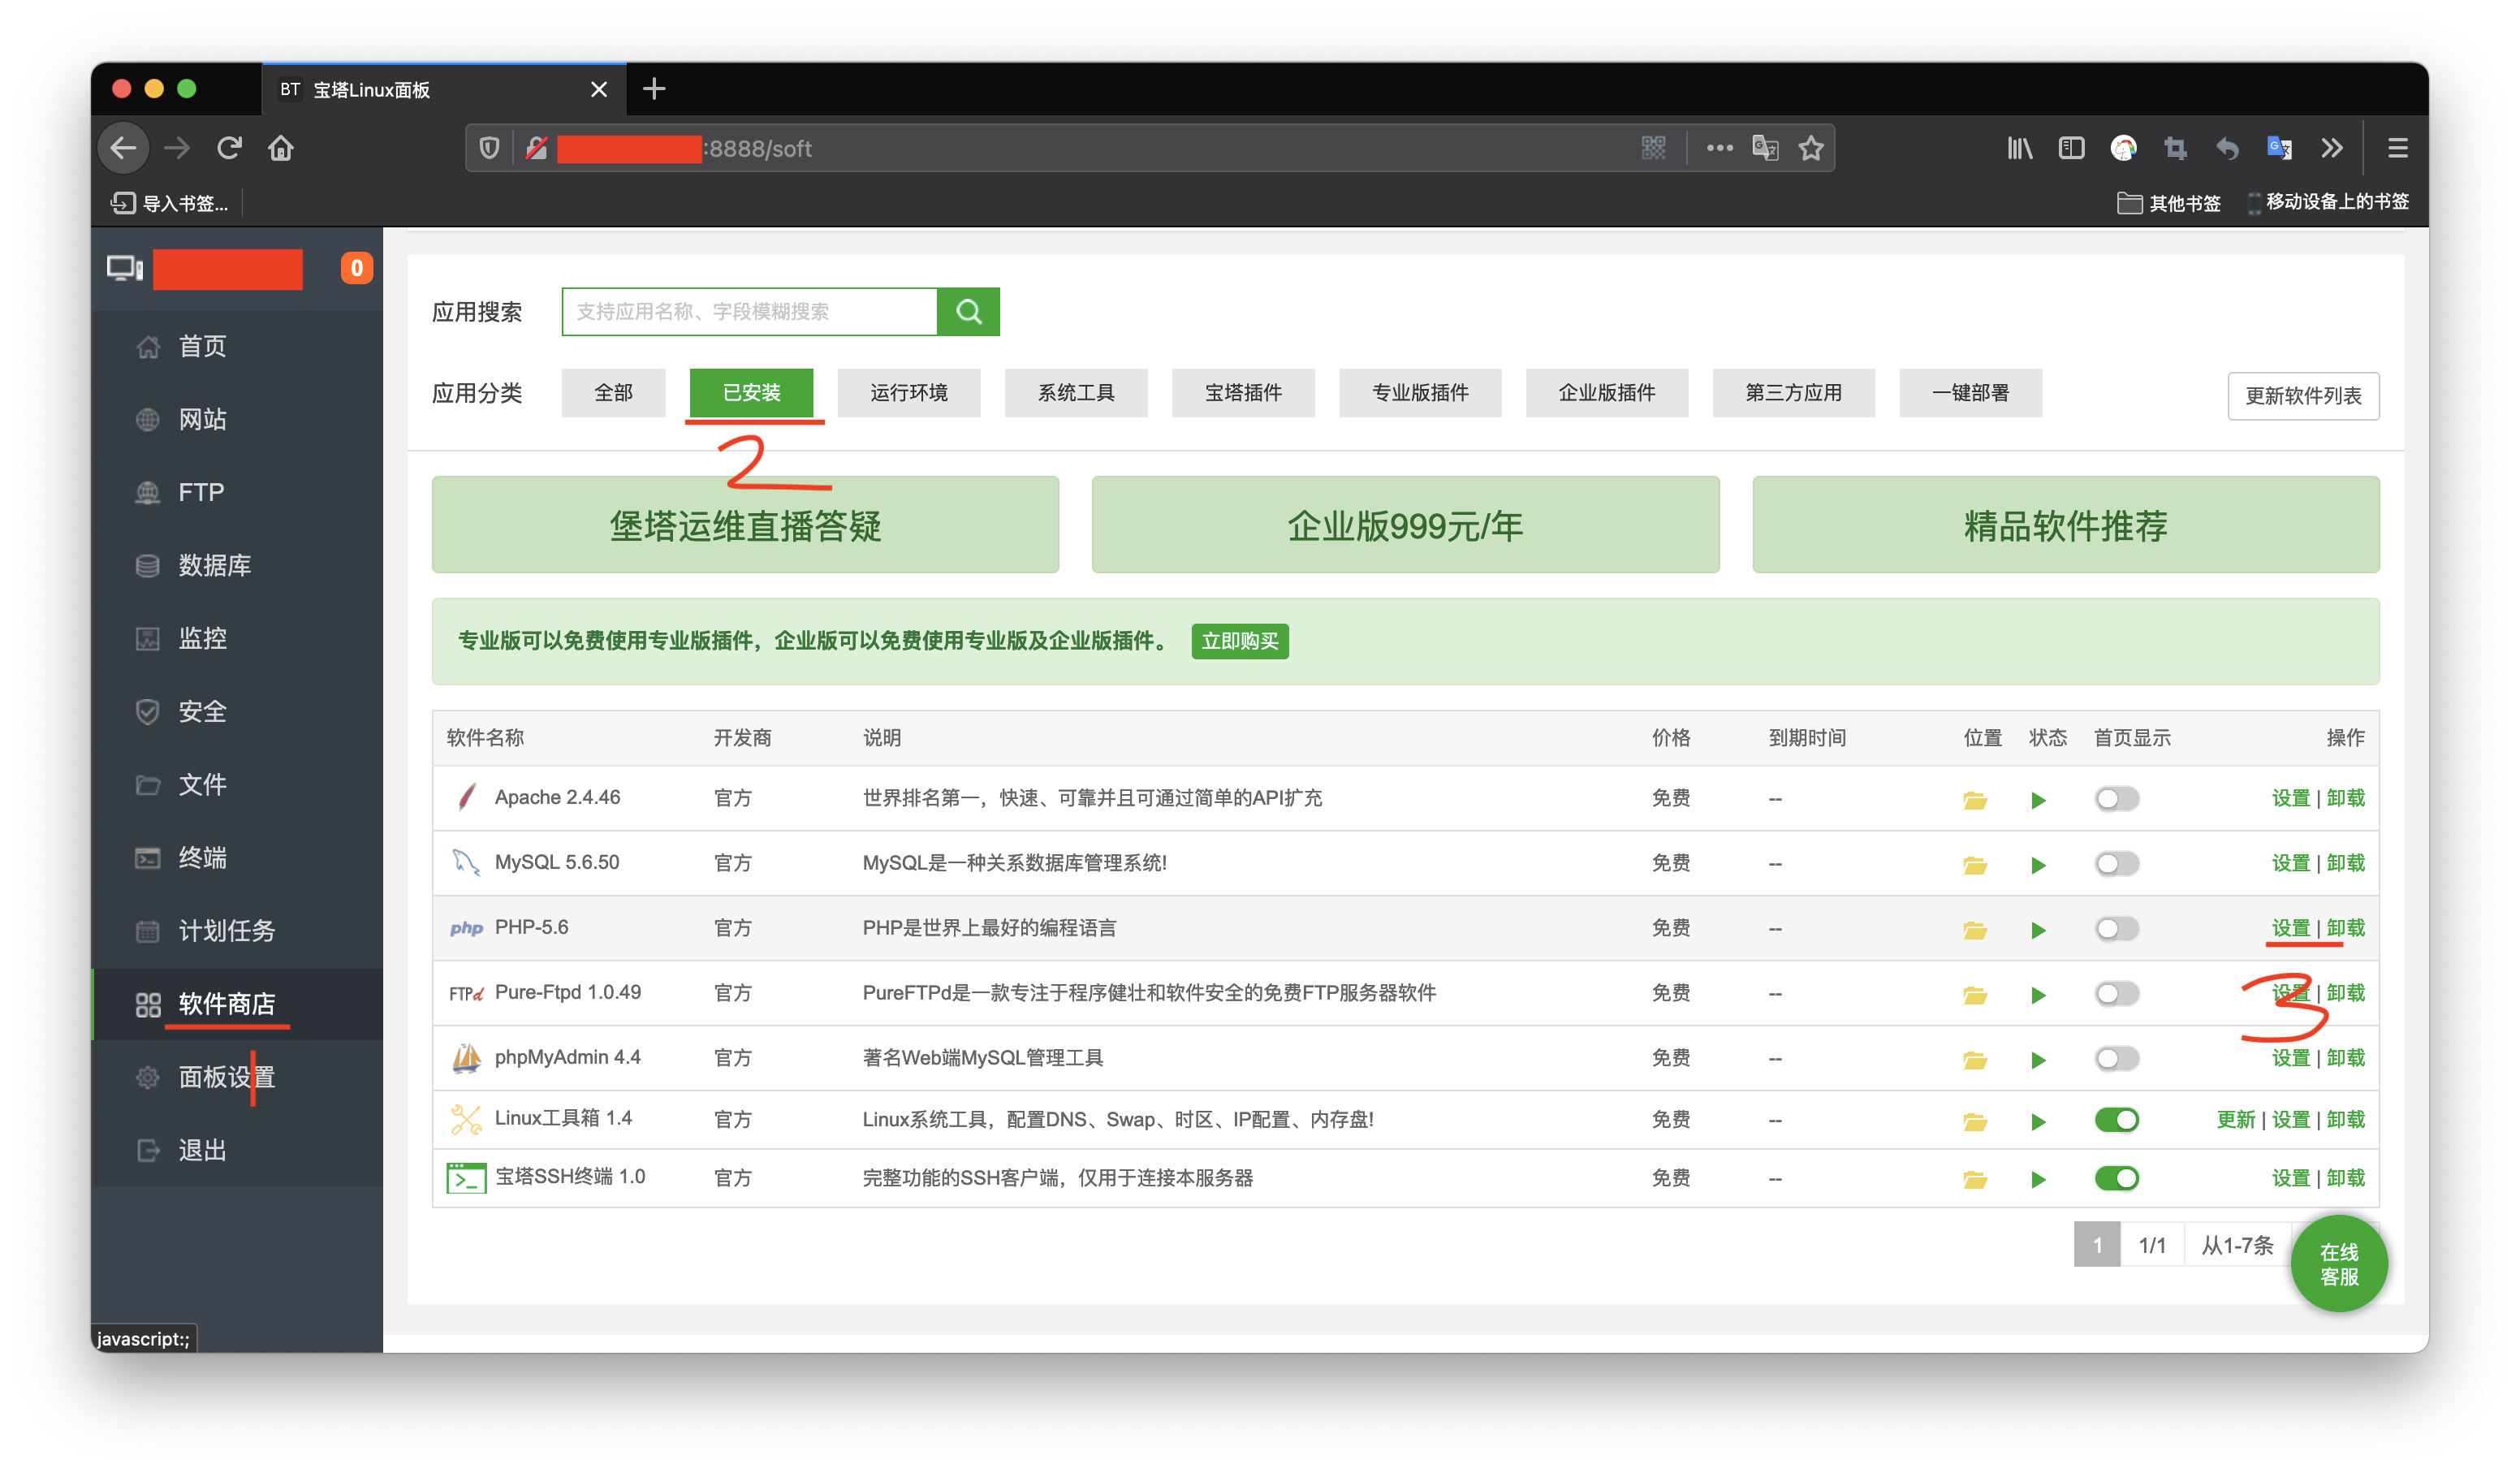This screenshot has height=1473, width=2520.
Task: Click the 立即购买 purchase button
Action: point(1240,641)
